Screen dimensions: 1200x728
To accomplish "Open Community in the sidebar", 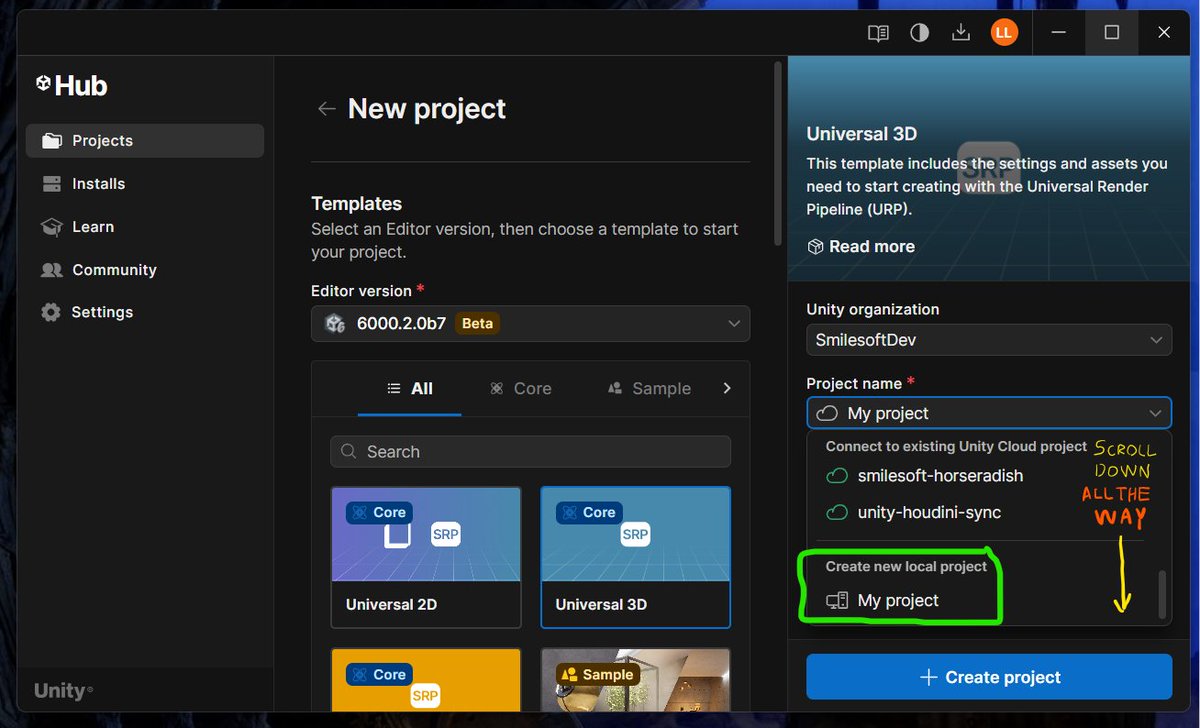I will 145,270.
